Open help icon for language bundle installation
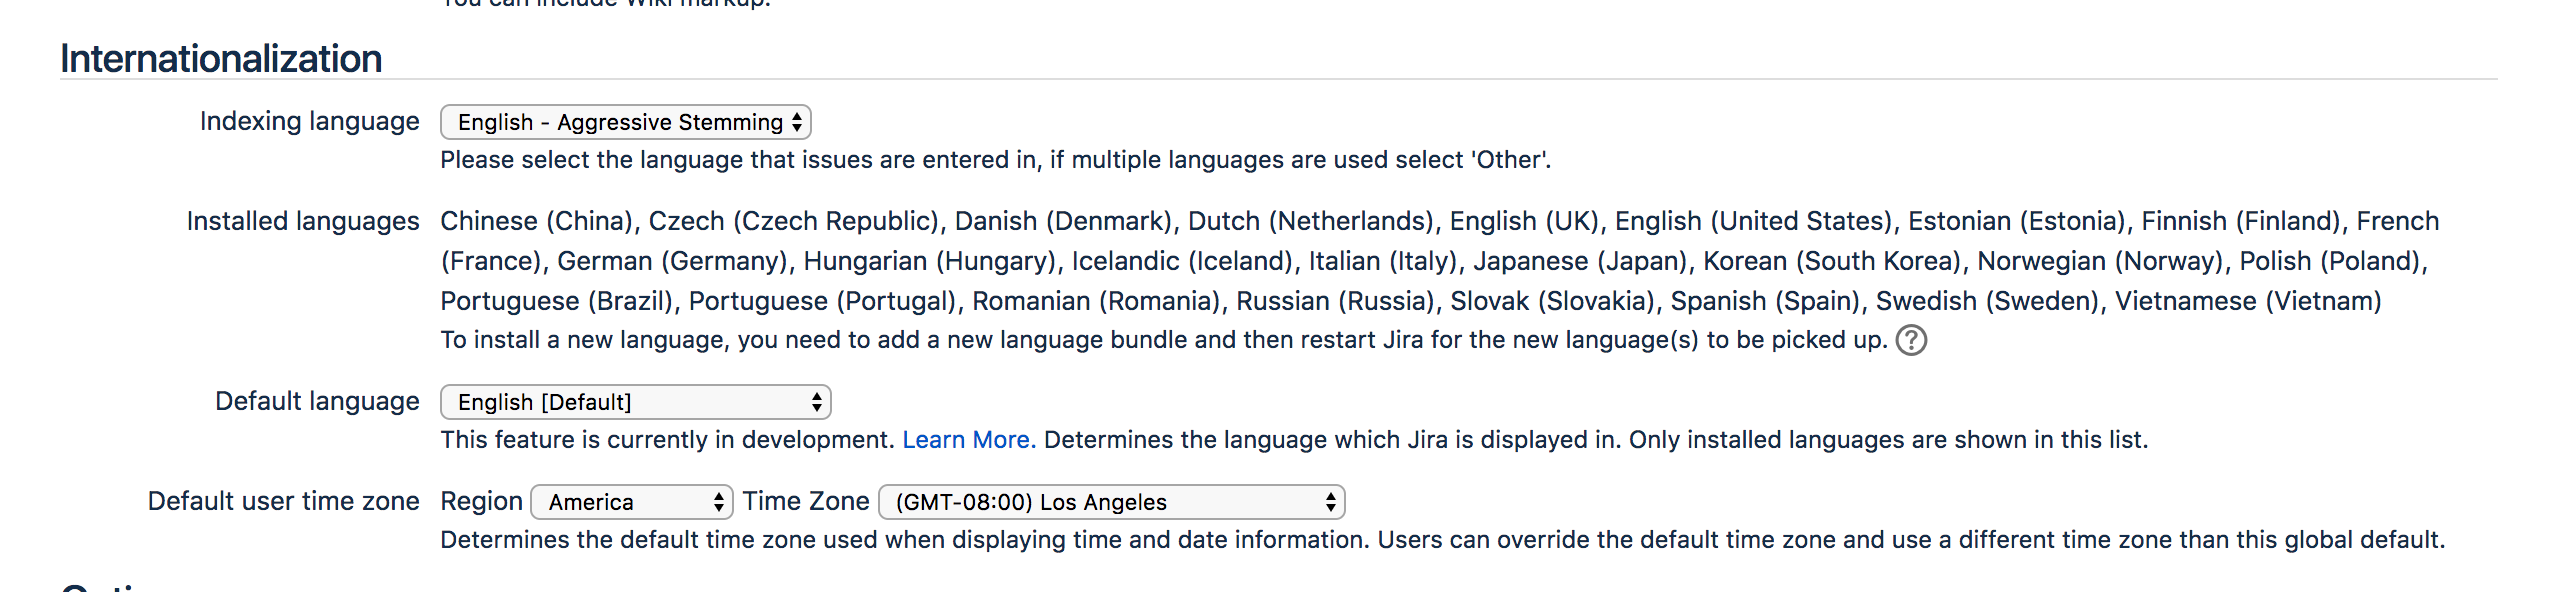 pos(1911,340)
